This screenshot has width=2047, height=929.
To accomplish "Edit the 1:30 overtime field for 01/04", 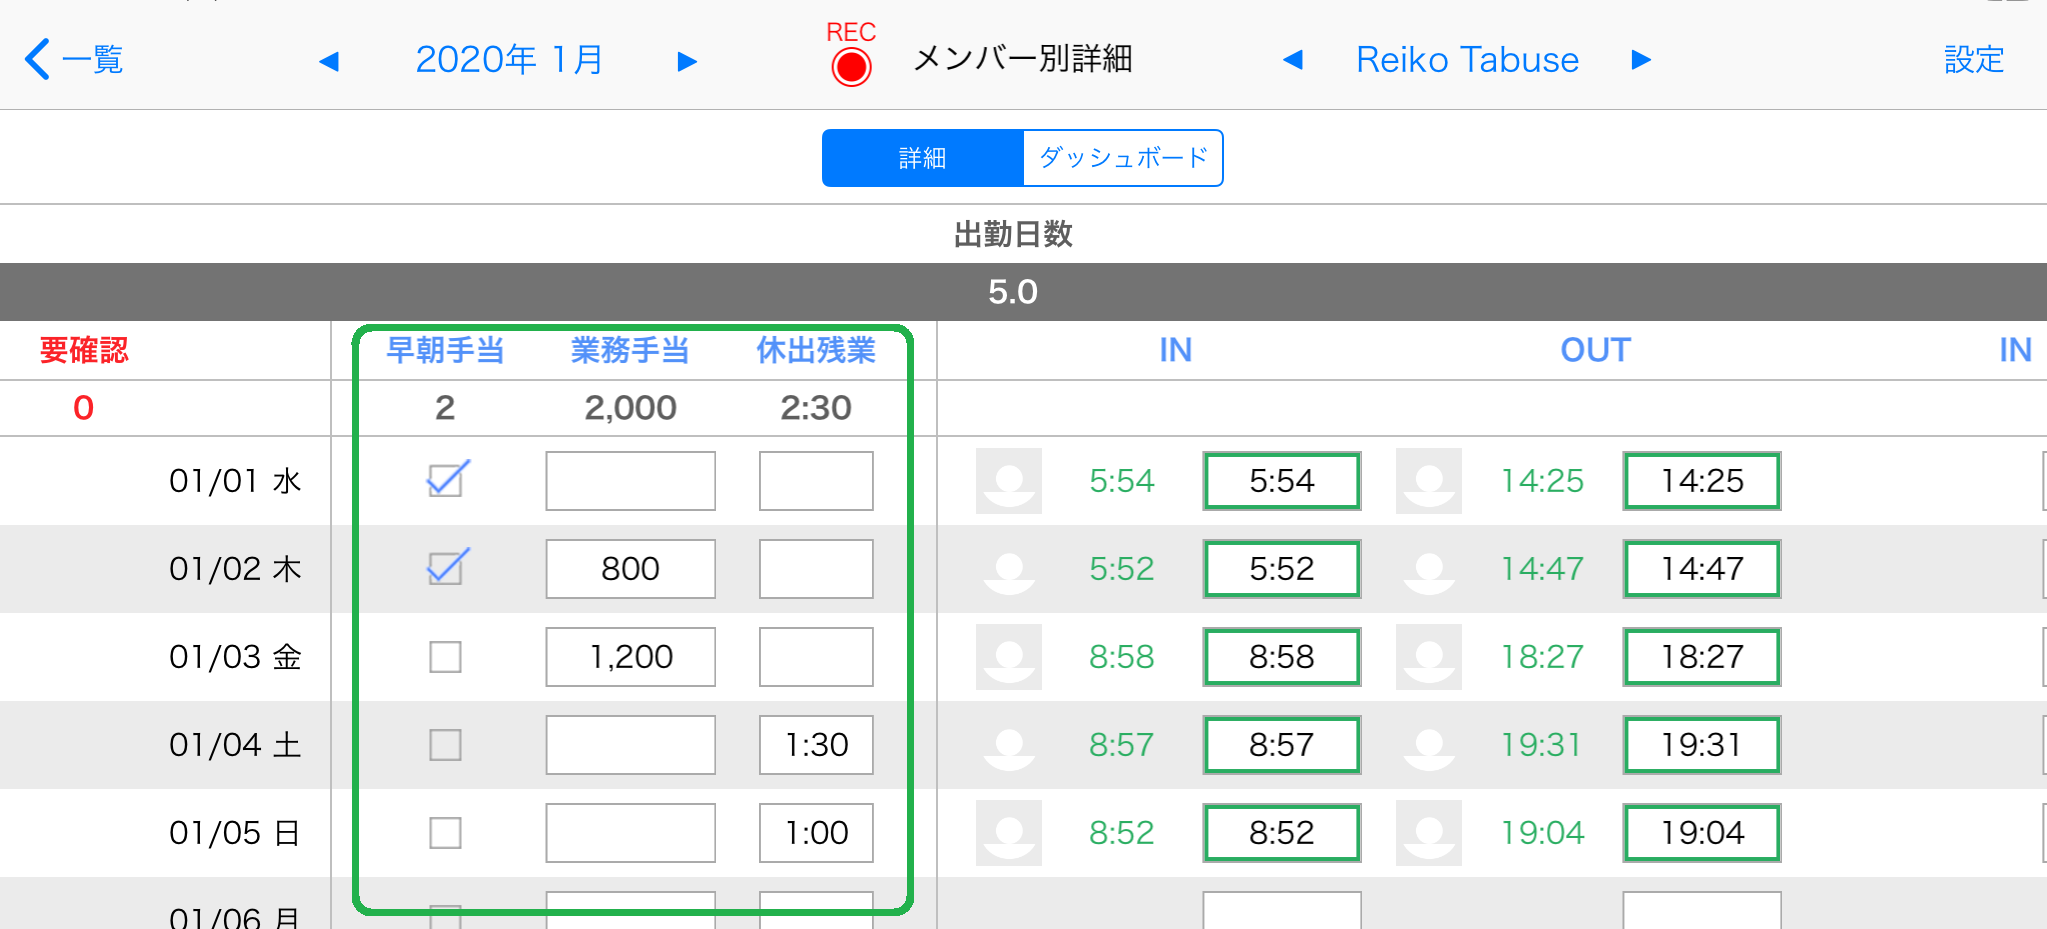I will point(816,745).
